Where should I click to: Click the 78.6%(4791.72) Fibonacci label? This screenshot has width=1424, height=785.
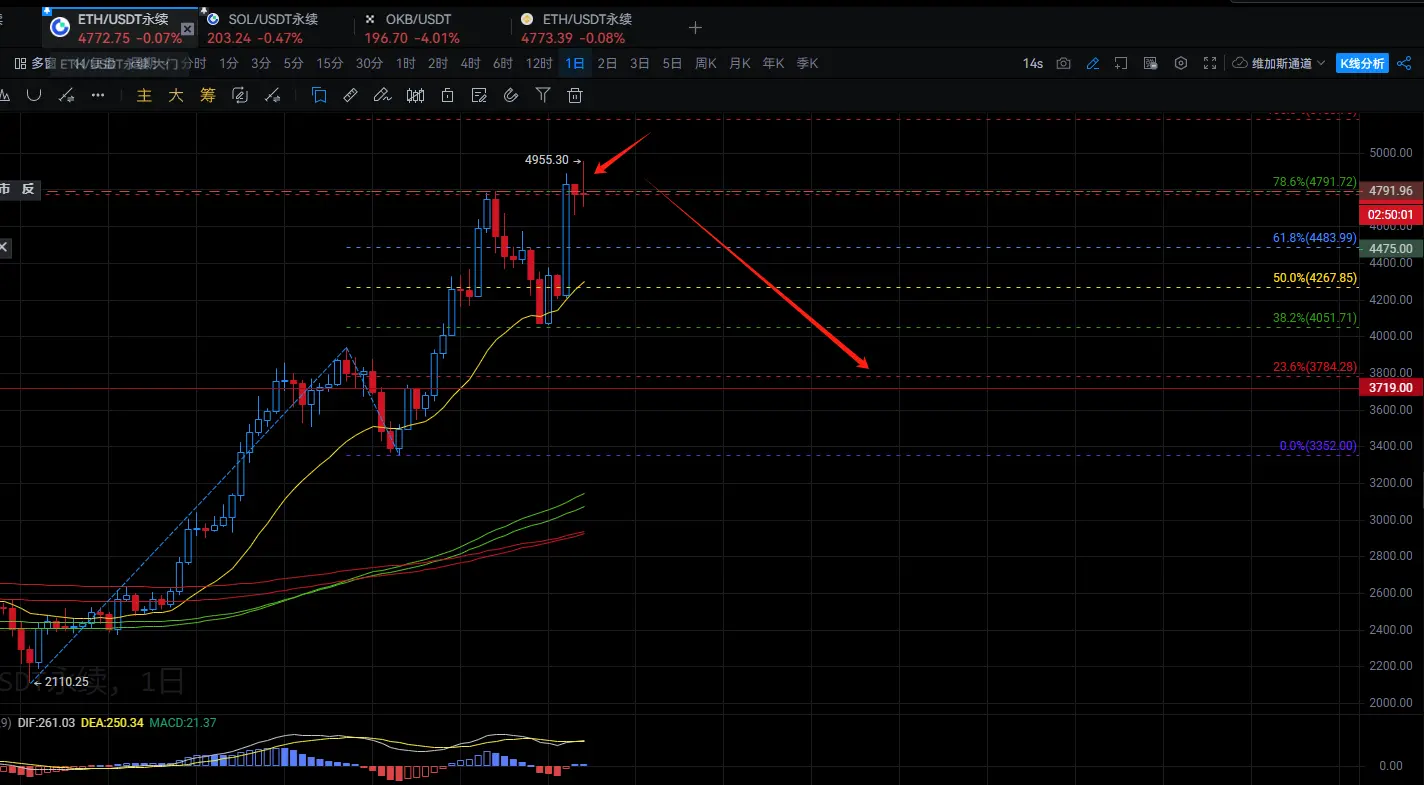point(1314,182)
